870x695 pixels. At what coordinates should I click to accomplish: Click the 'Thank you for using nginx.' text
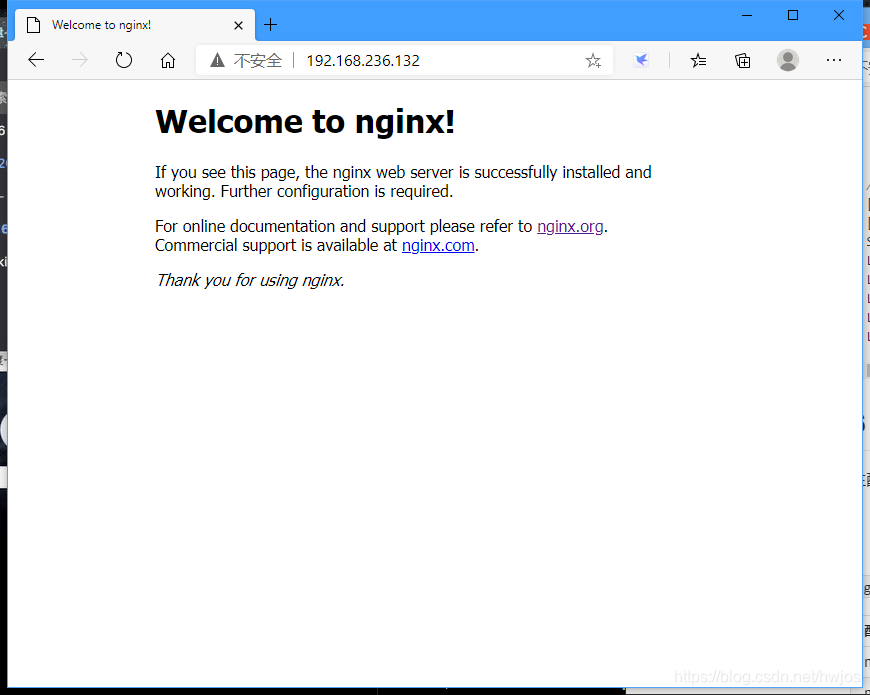[x=250, y=280]
